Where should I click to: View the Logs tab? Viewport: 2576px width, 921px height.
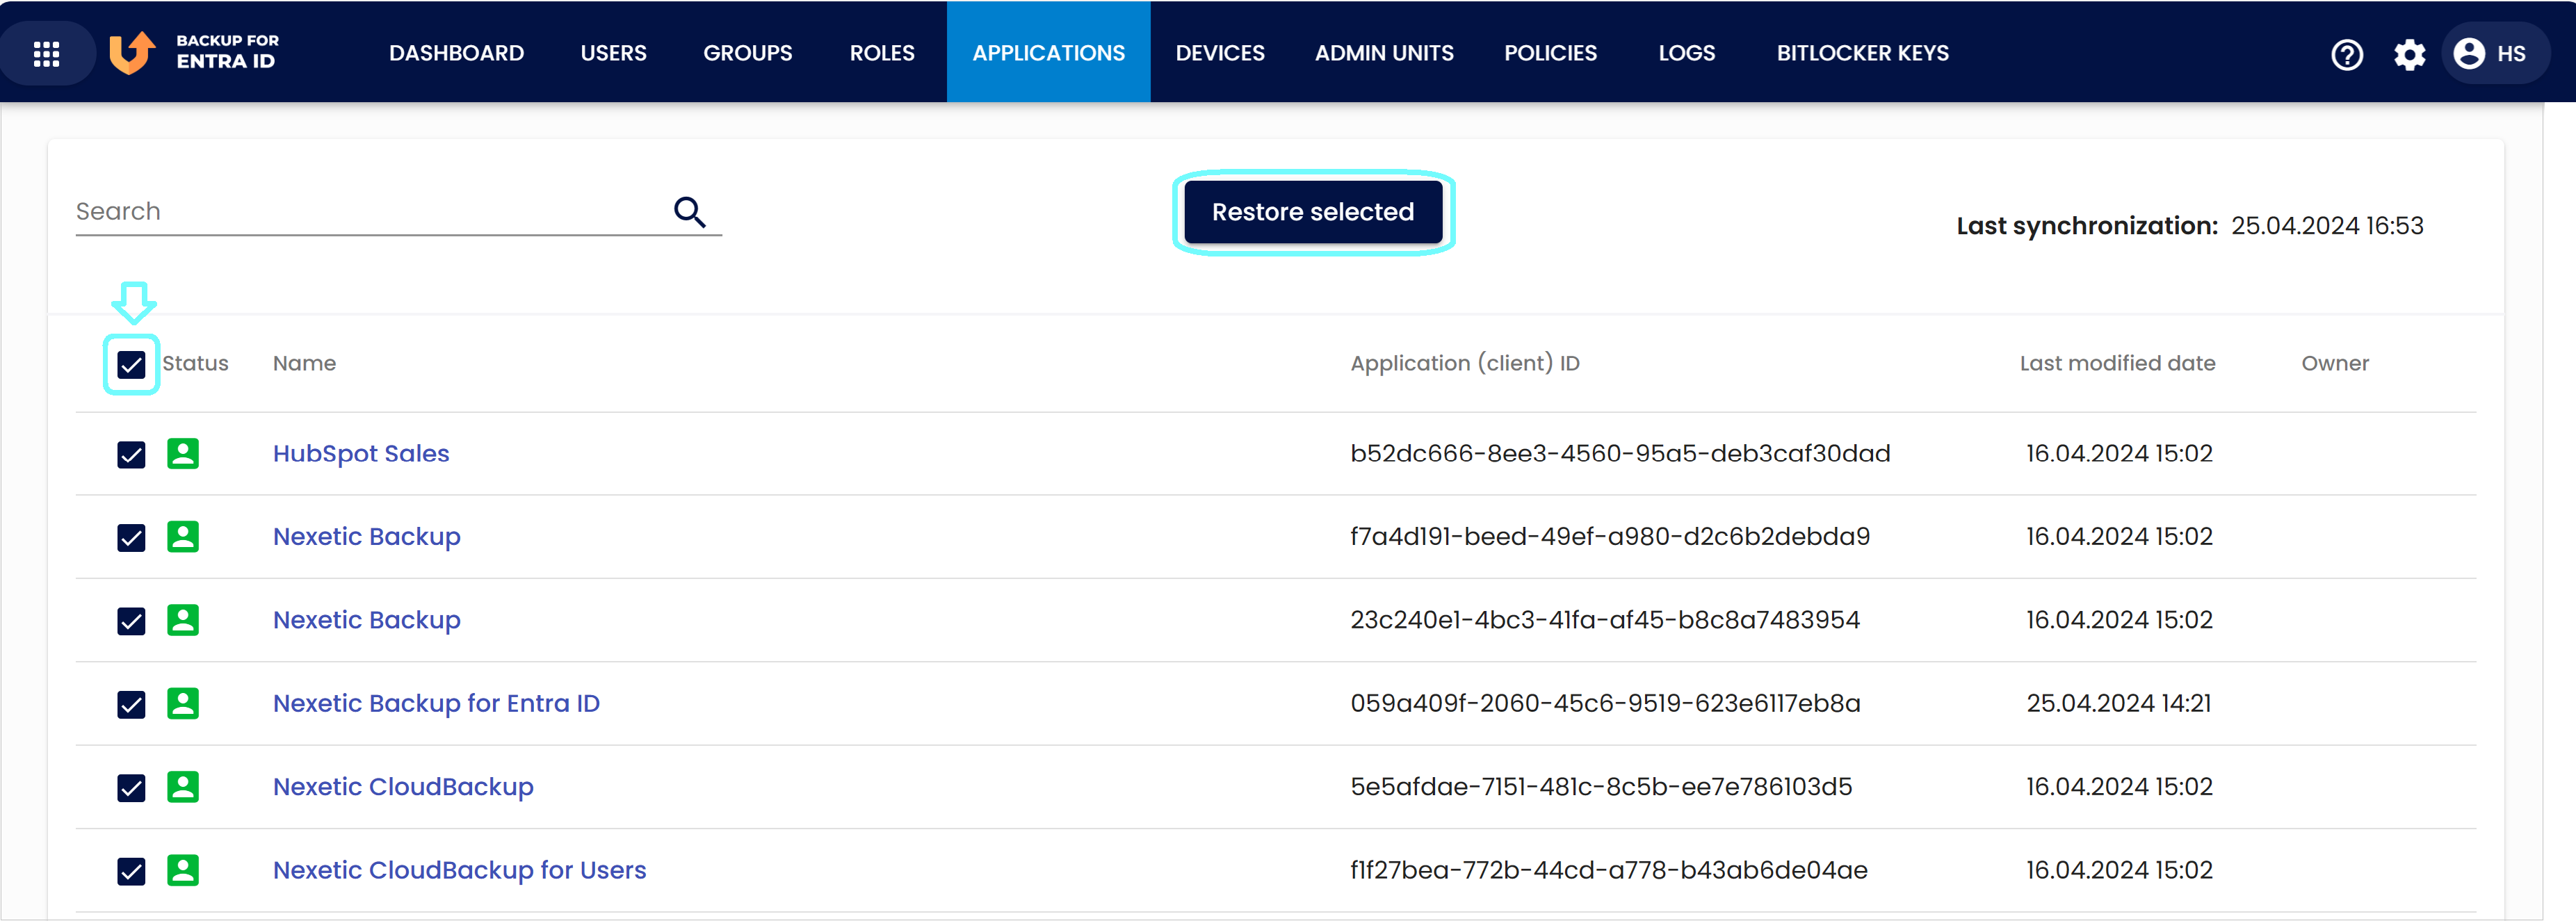pos(1686,53)
